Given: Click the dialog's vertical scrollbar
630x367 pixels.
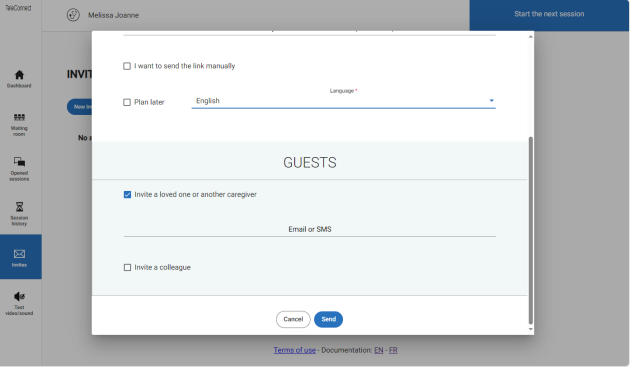Looking at the screenshot, I should click(530, 230).
